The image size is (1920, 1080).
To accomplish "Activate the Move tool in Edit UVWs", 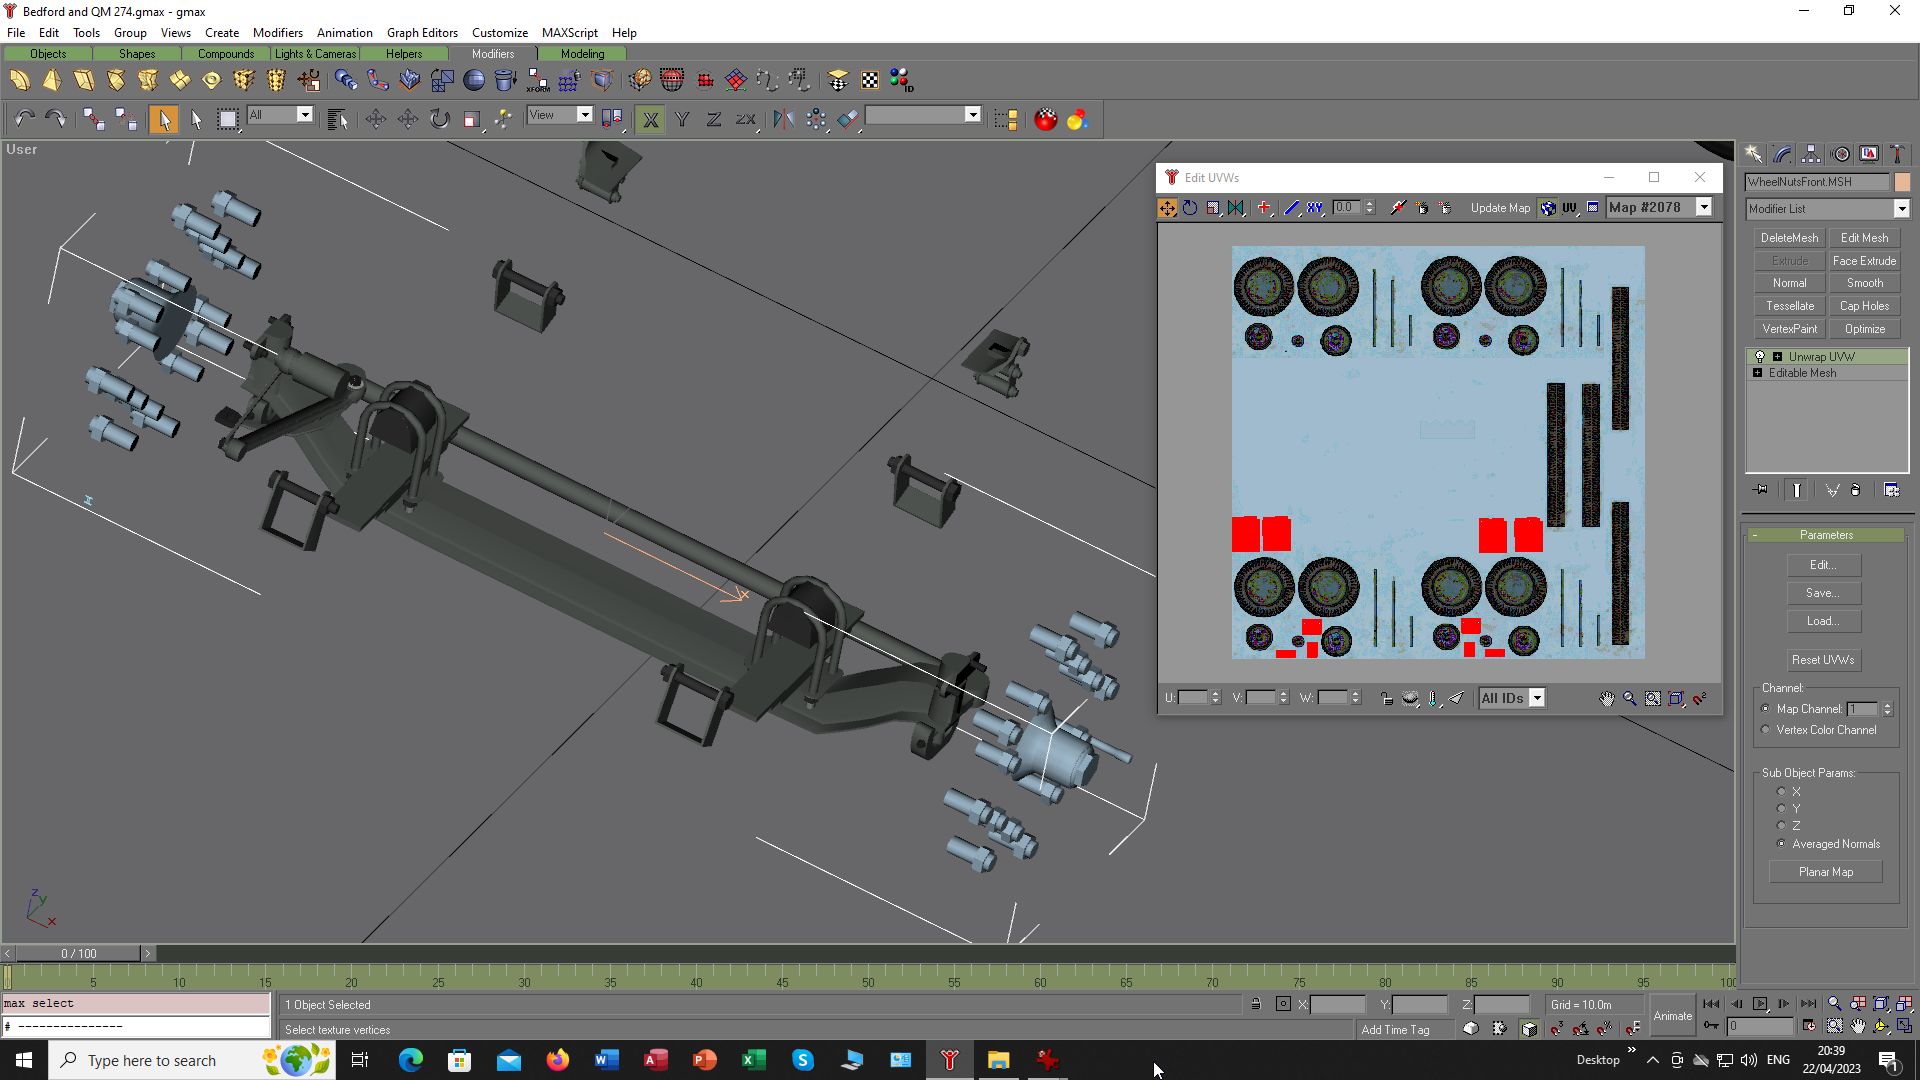I will [1167, 208].
